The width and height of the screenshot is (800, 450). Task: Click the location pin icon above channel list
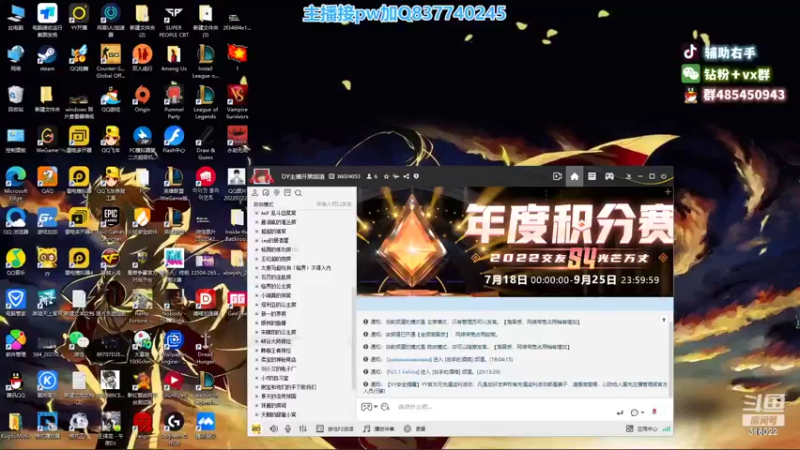(x=277, y=193)
